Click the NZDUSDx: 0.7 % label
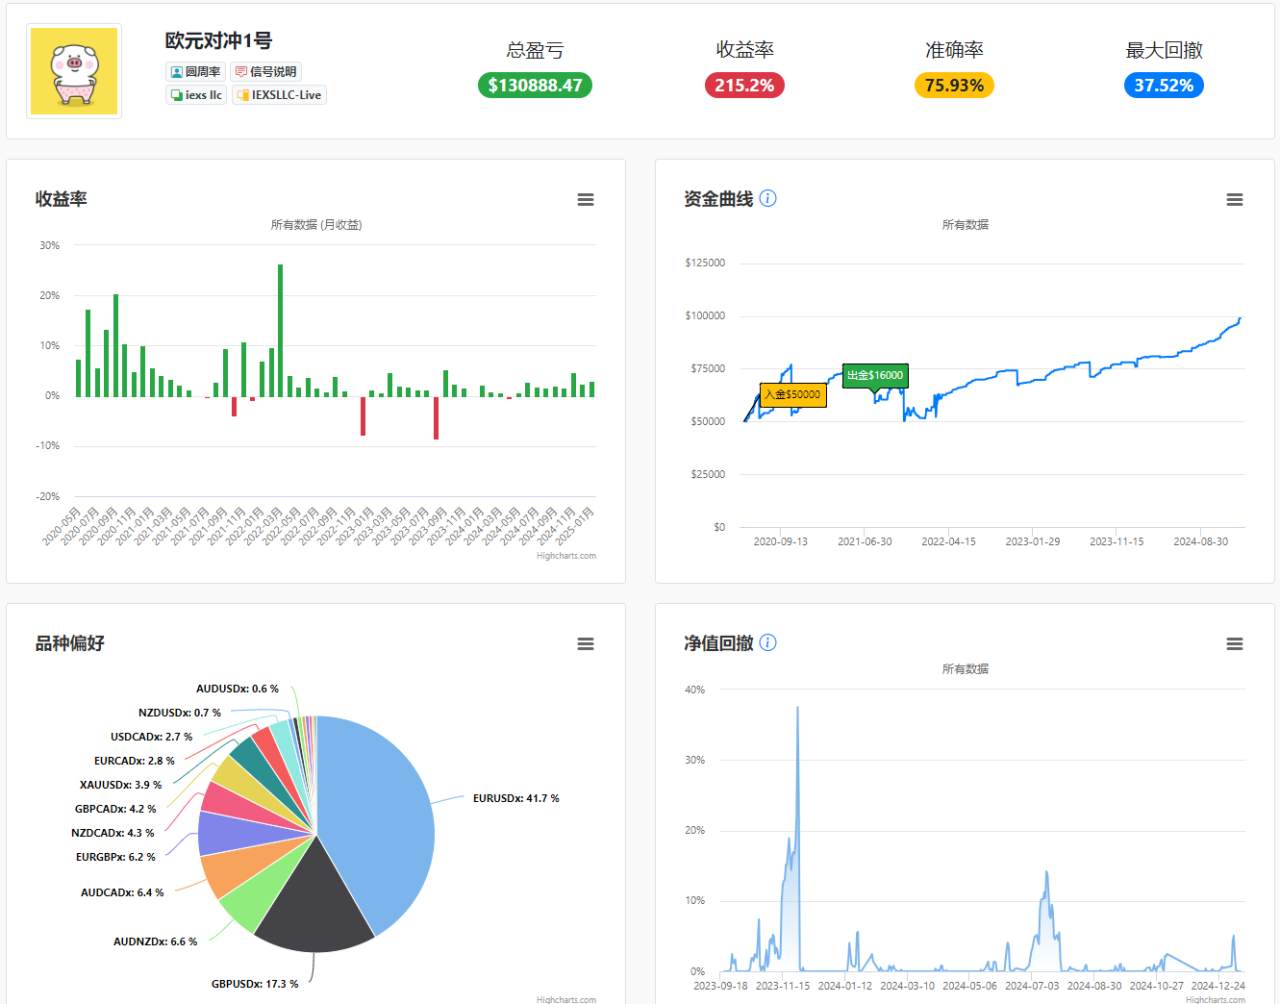 click(180, 713)
